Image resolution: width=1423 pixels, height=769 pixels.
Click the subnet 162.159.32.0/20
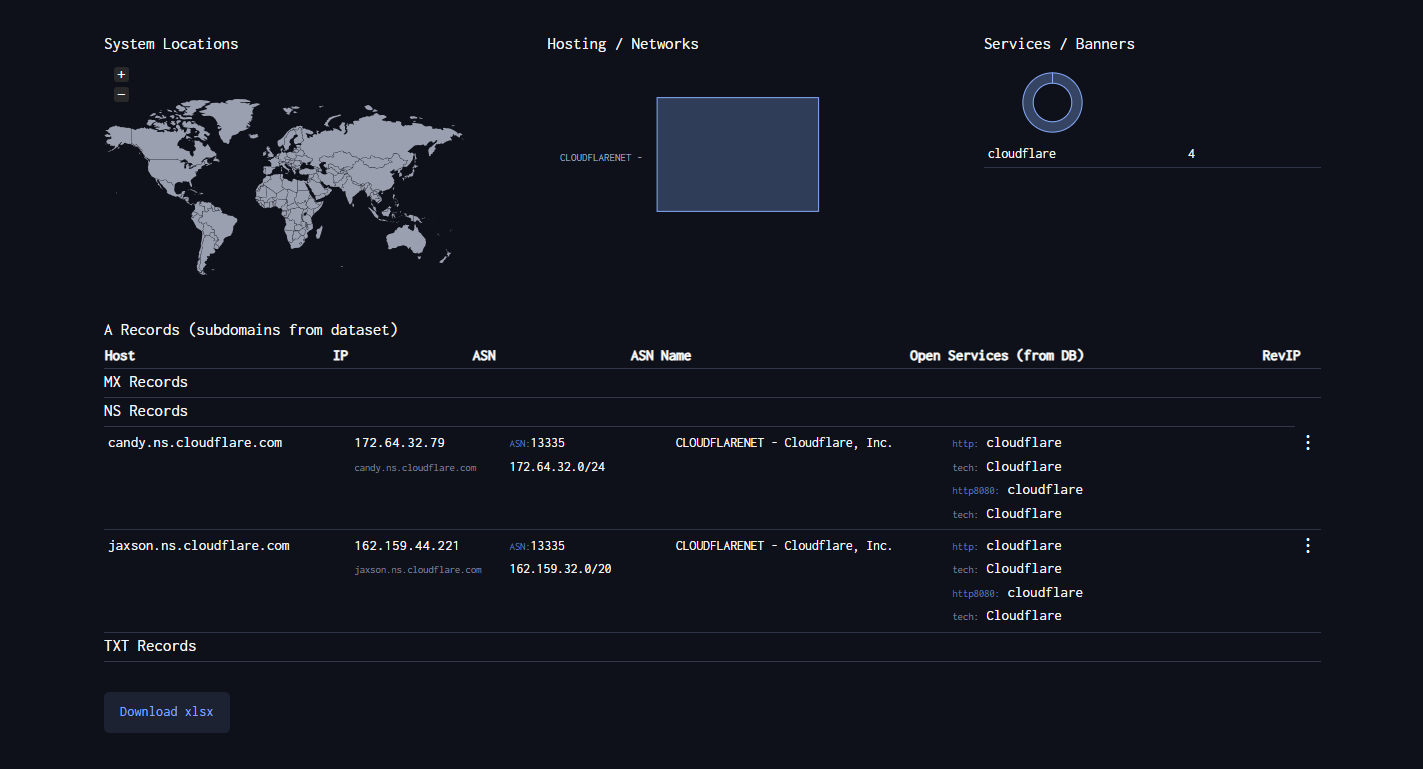pos(561,568)
